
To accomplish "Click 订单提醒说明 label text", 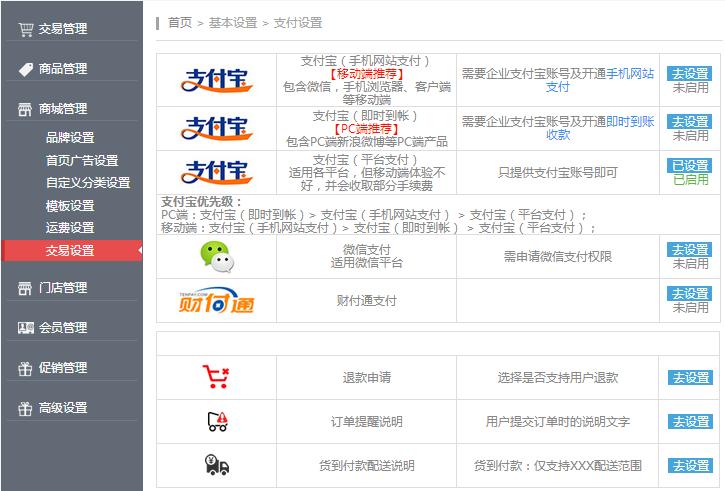I will pos(367,422).
